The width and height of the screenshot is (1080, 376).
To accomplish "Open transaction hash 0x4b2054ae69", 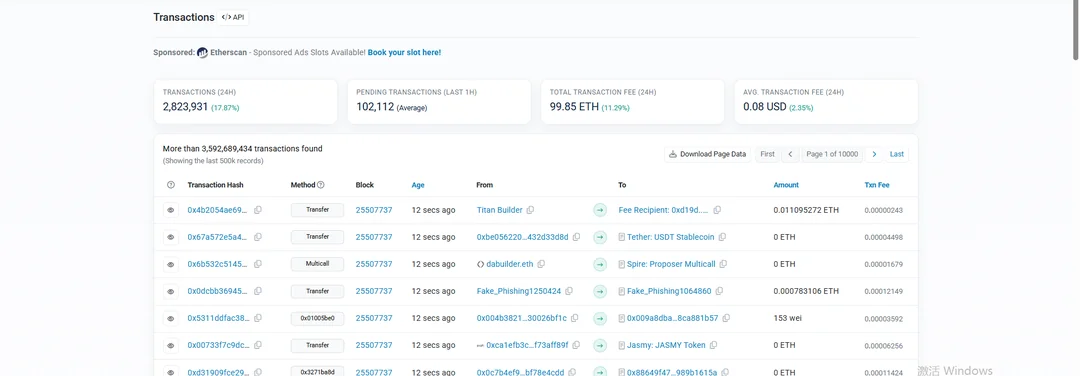I will tap(218, 210).
